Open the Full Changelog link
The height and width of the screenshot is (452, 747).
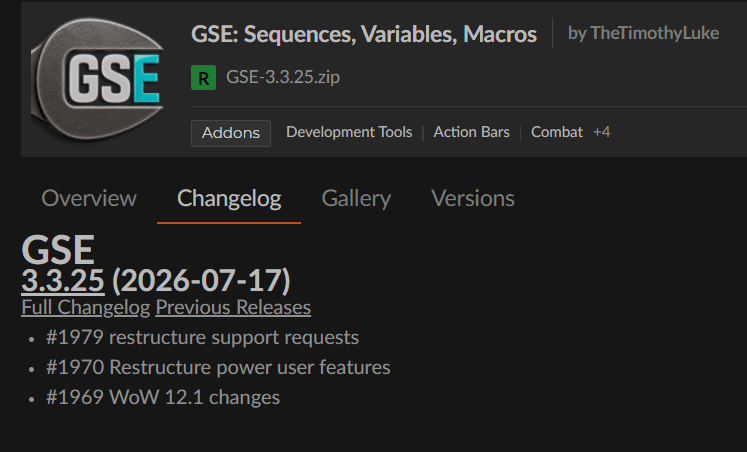[x=86, y=307]
